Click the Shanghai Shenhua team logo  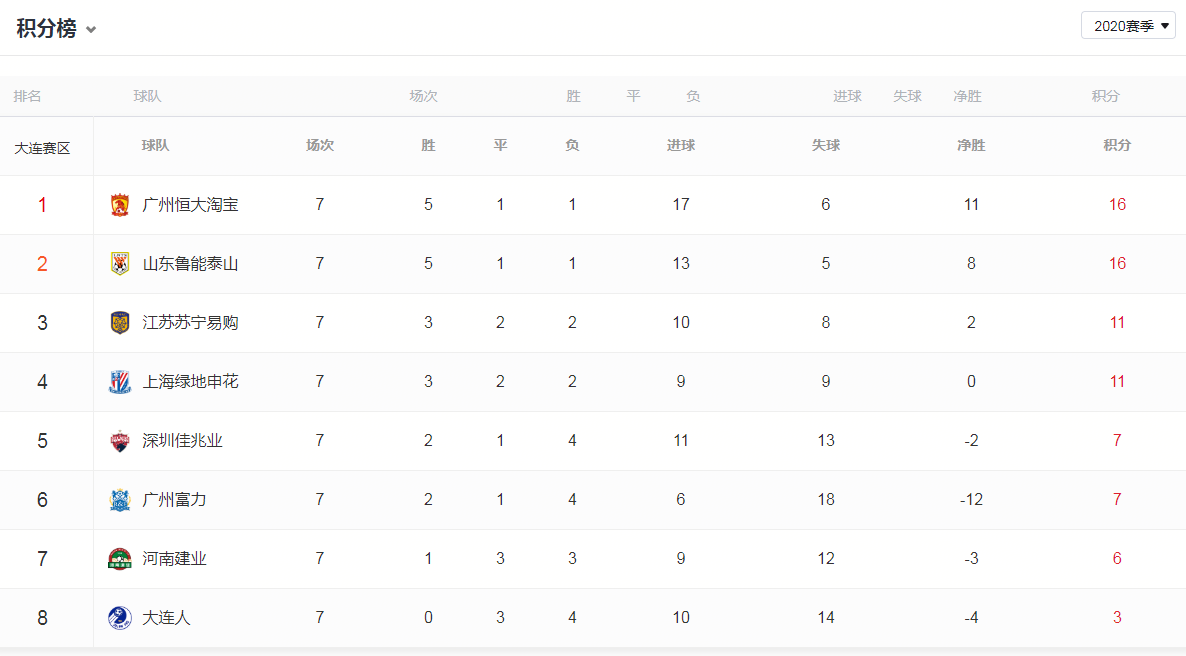(x=120, y=382)
